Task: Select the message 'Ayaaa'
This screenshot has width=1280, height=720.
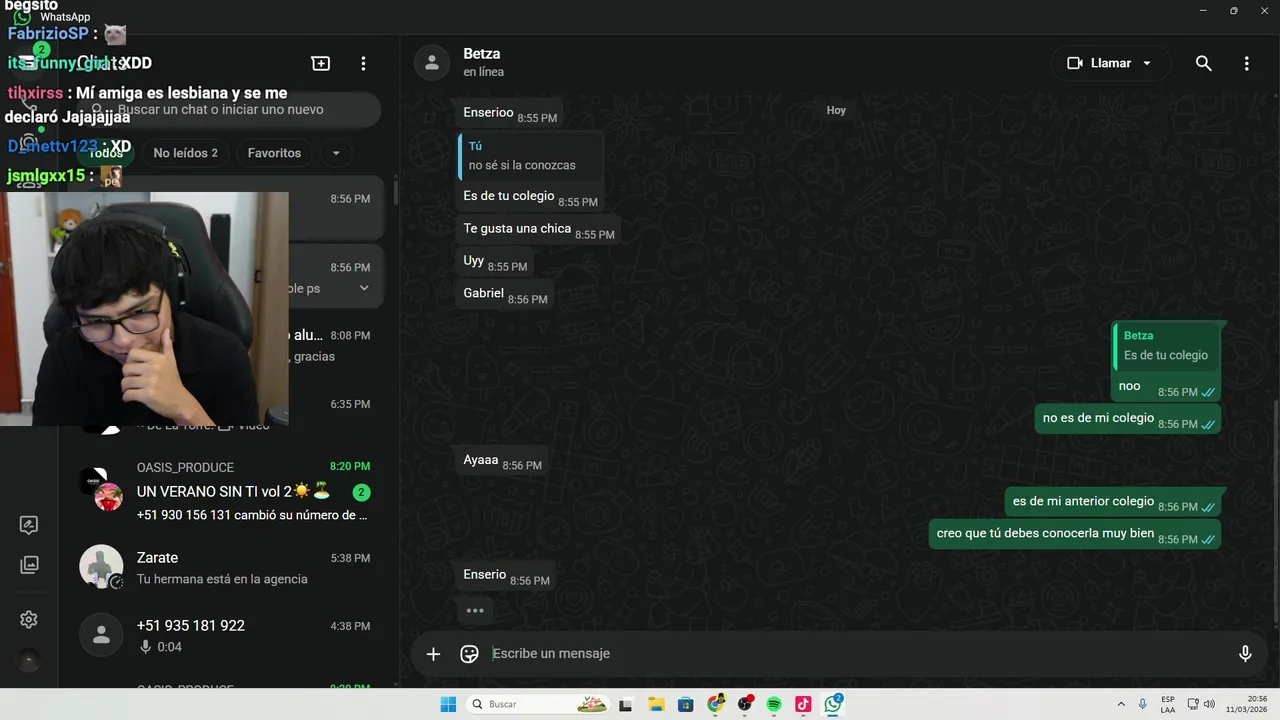Action: coord(502,461)
